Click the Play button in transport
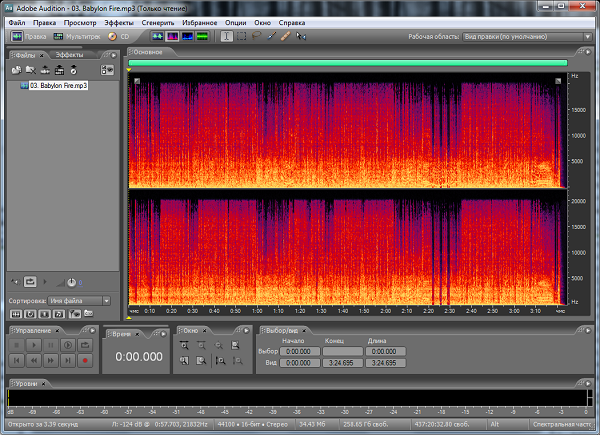Image resolution: width=600 pixels, height=435 pixels. pyautogui.click(x=33, y=344)
